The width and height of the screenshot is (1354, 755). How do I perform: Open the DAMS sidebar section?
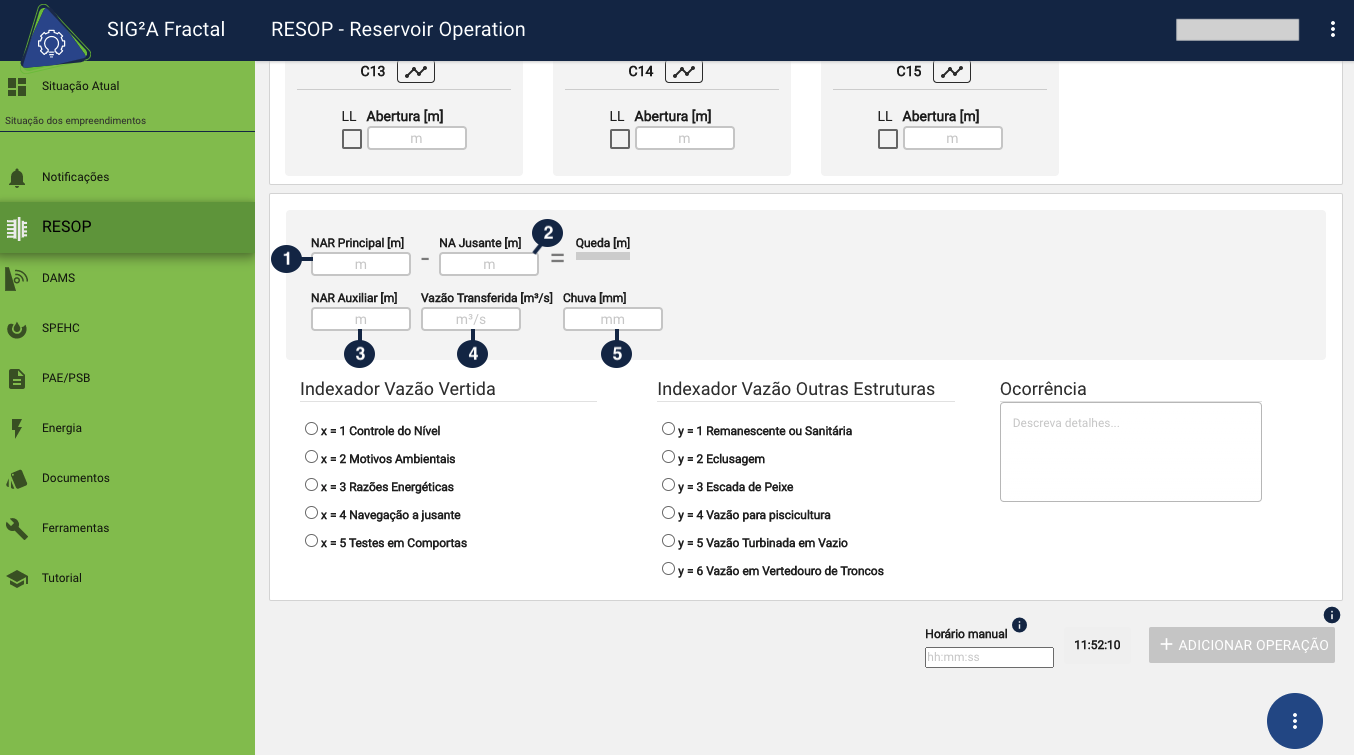pos(58,278)
